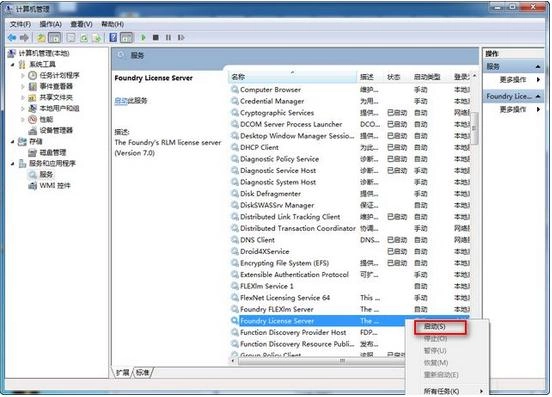
Task: Open the 帮助(H) menu
Action: coord(112,24)
